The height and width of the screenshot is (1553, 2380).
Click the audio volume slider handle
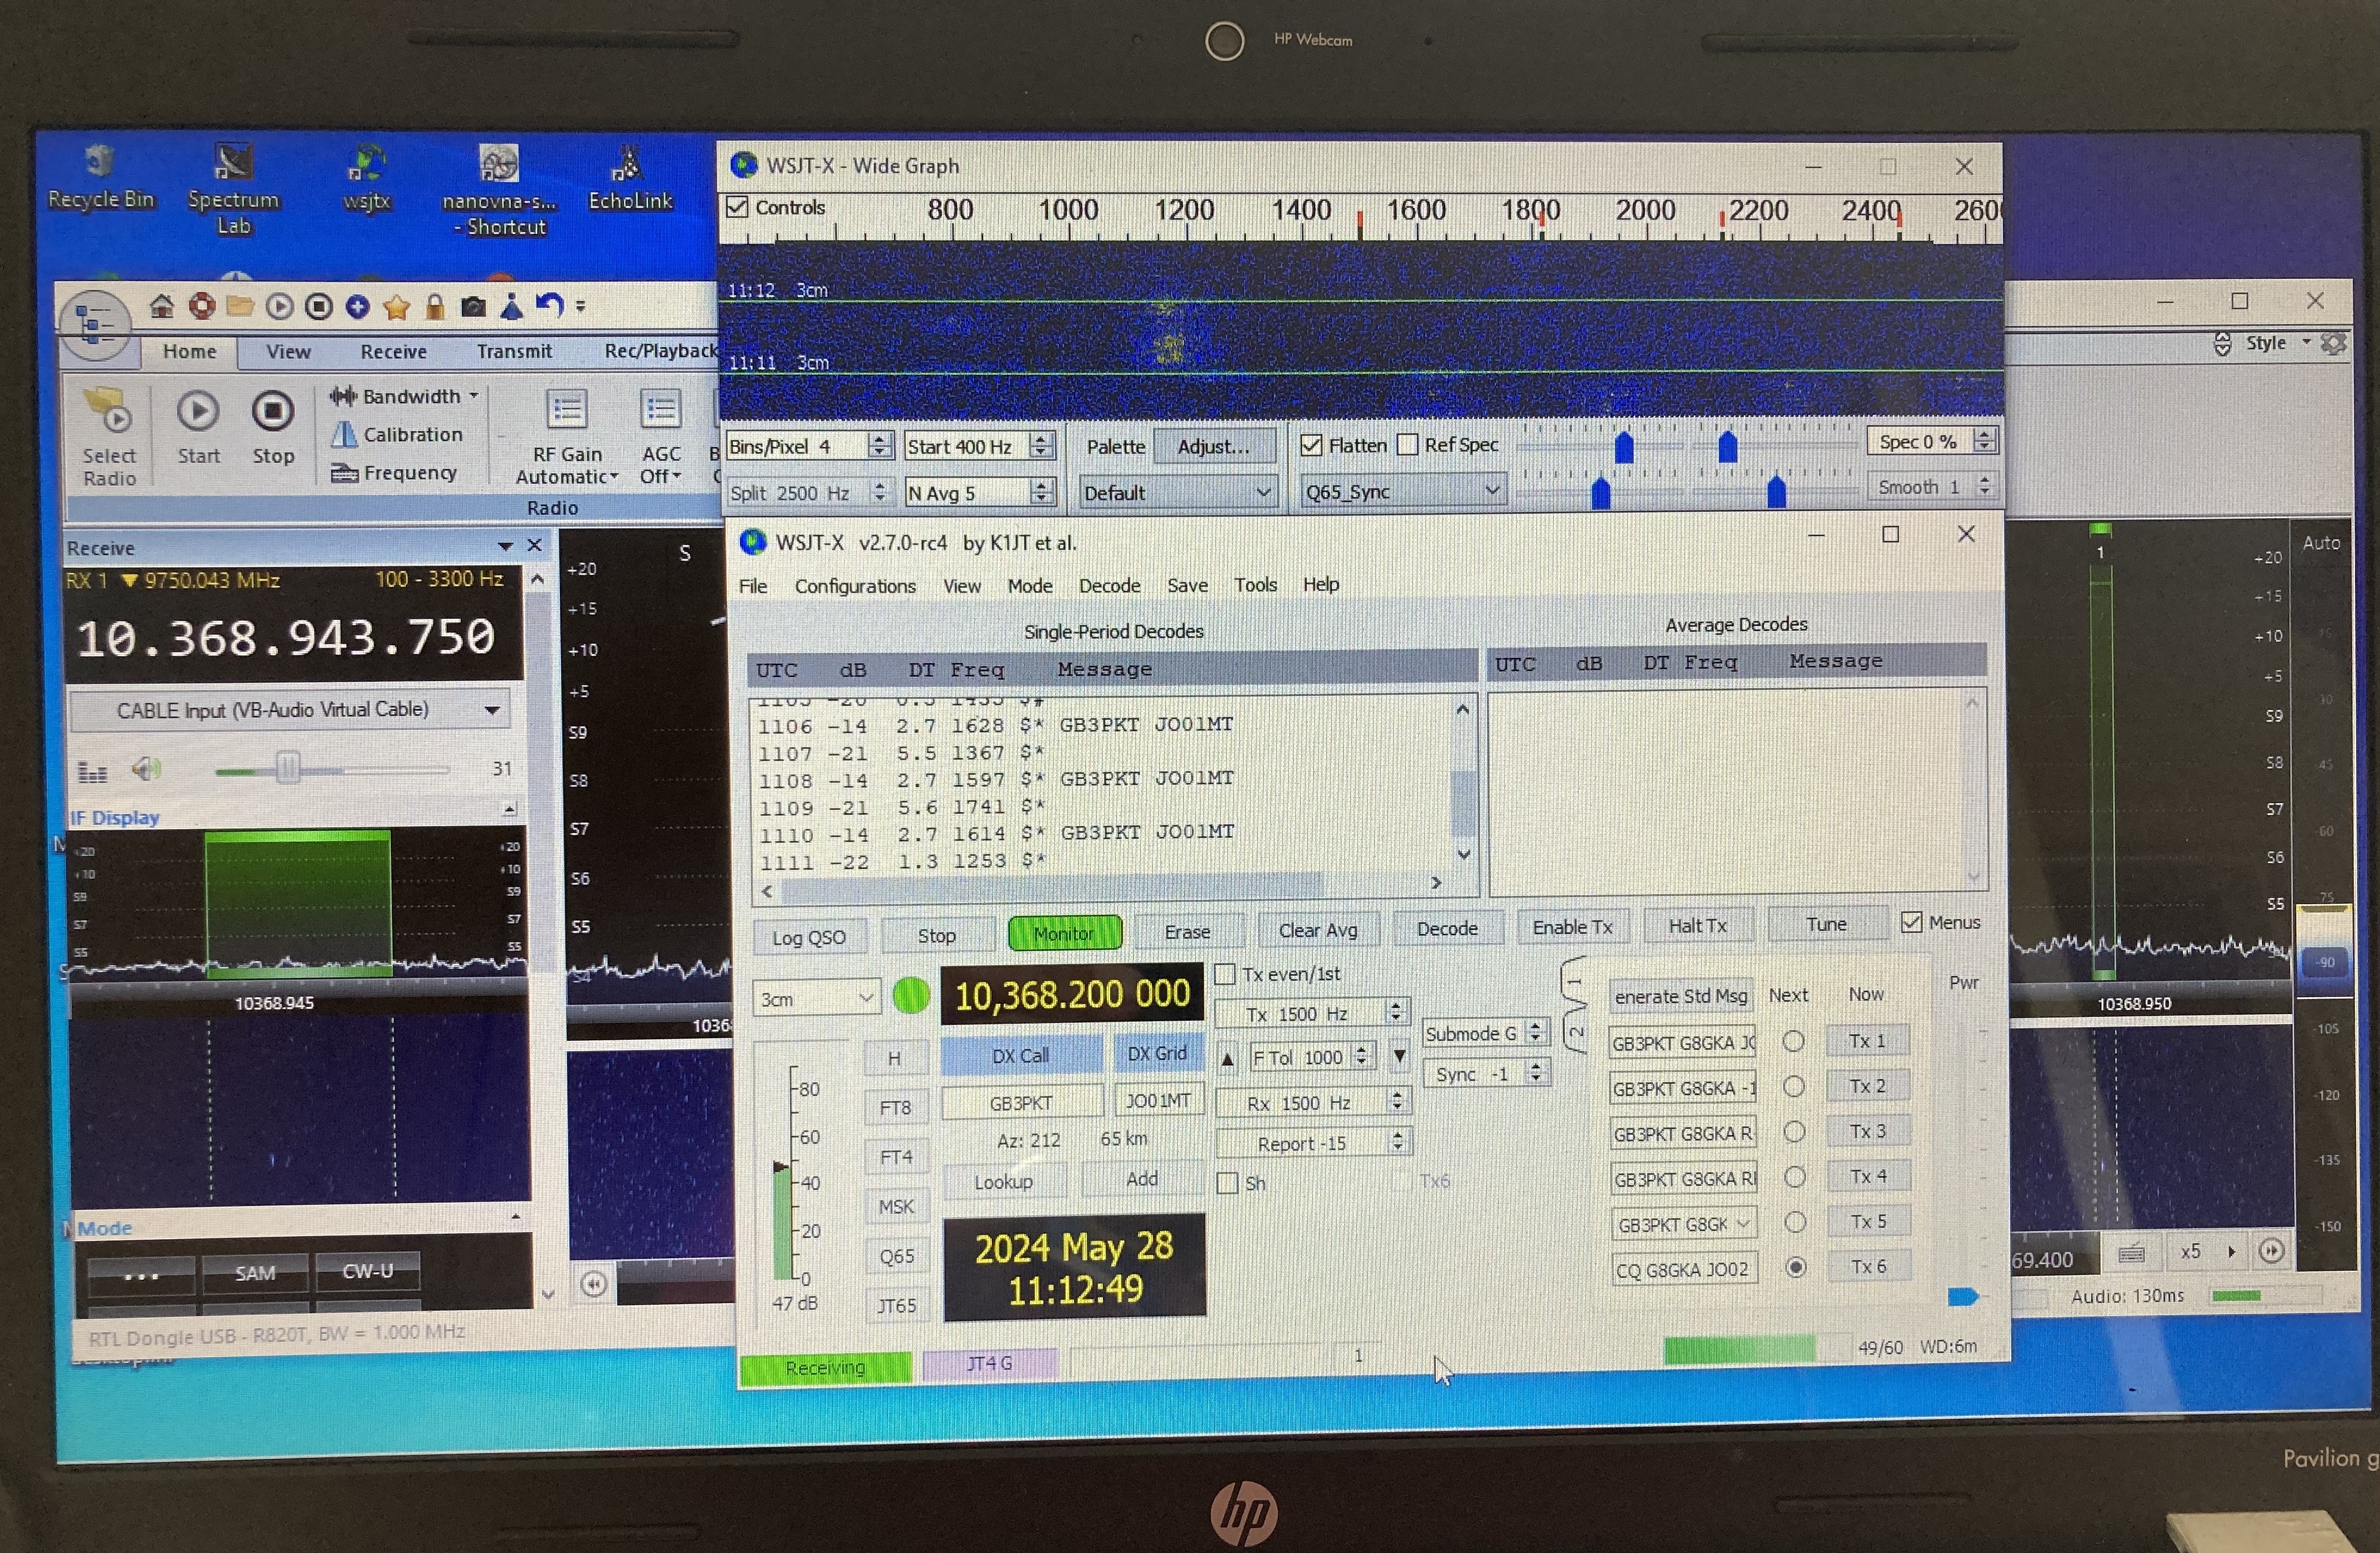[288, 768]
